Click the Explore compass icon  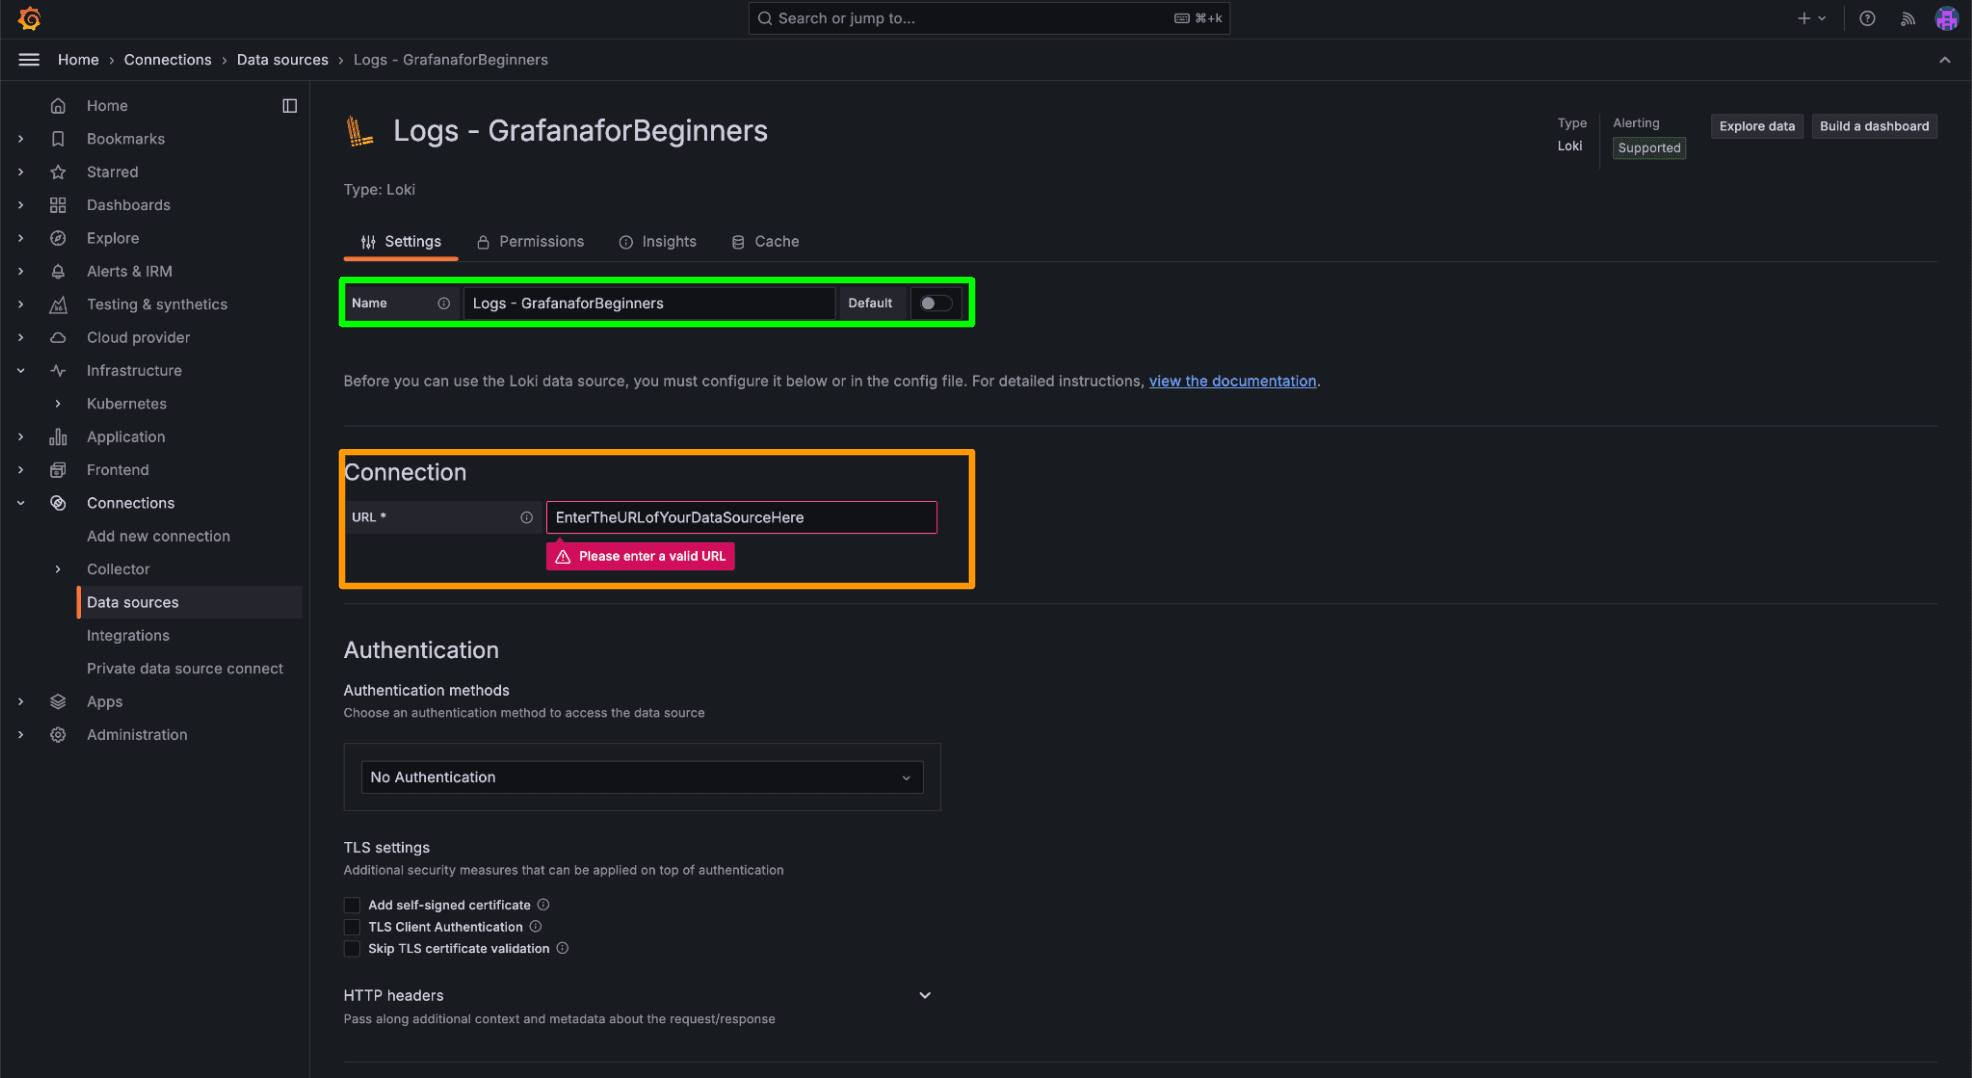pos(58,237)
